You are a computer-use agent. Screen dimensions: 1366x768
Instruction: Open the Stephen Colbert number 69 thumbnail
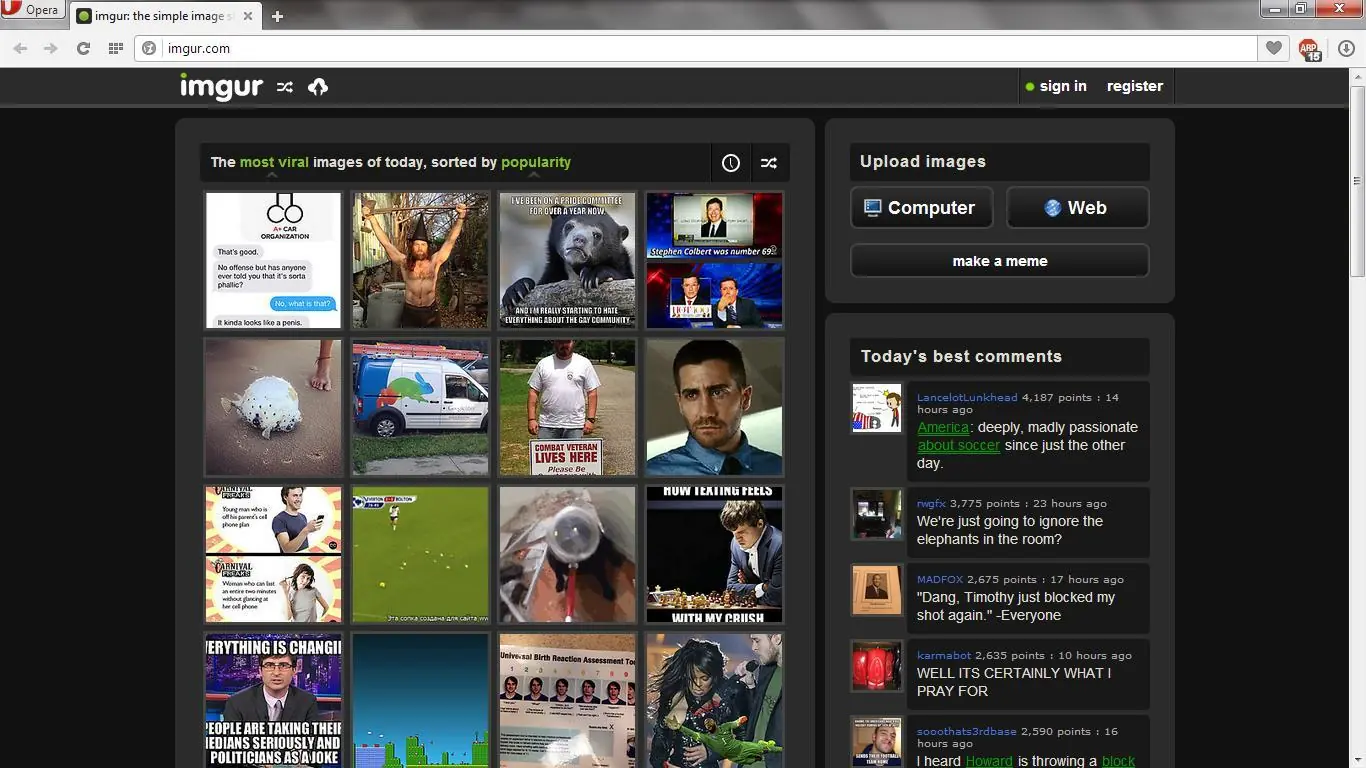tap(714, 261)
